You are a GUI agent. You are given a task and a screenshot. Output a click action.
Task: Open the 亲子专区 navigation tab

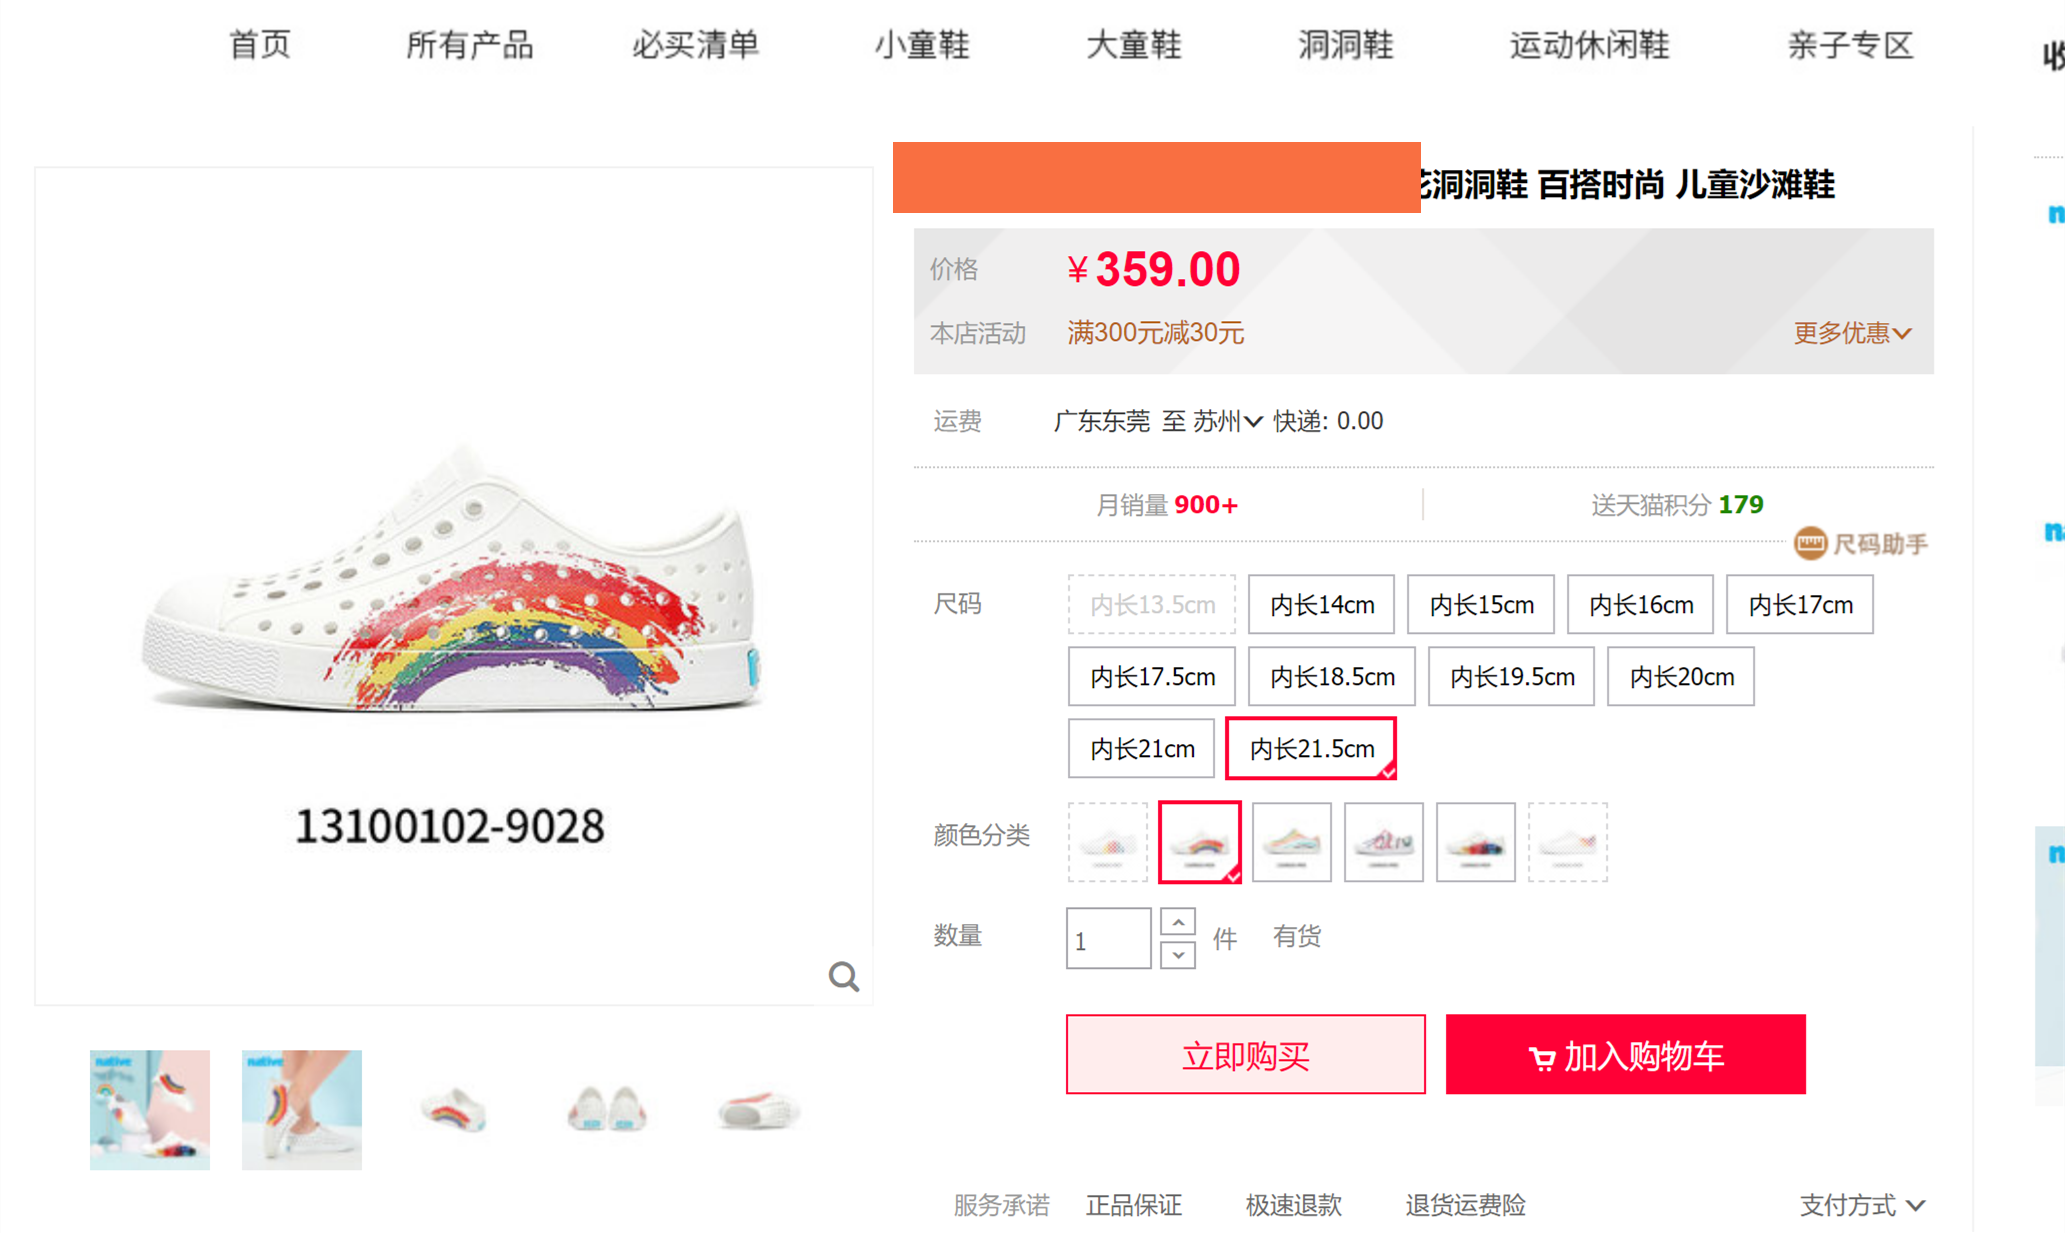tap(1850, 45)
